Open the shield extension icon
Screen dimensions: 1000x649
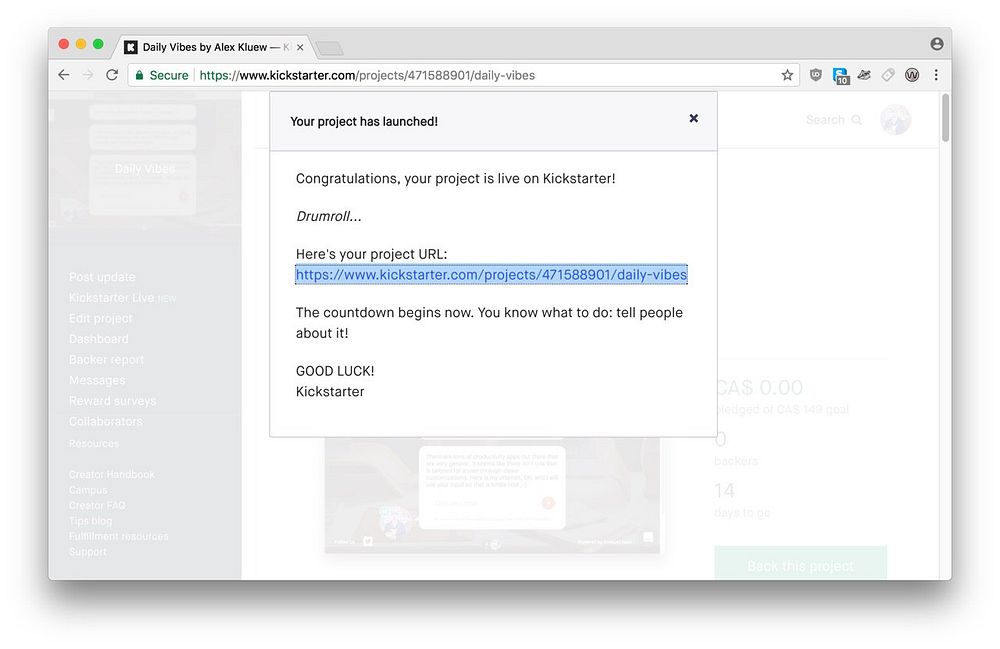click(x=816, y=75)
